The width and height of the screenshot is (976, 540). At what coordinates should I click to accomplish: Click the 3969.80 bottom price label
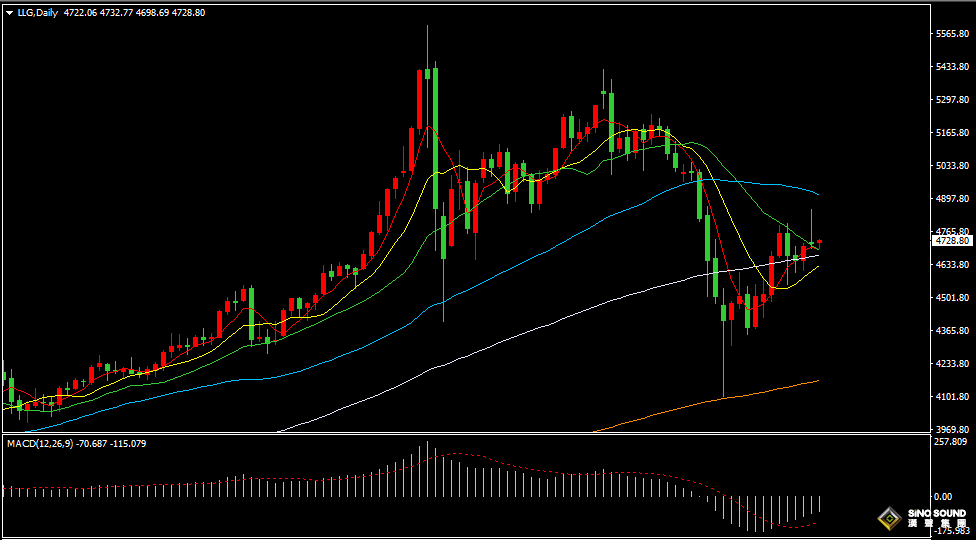point(951,429)
